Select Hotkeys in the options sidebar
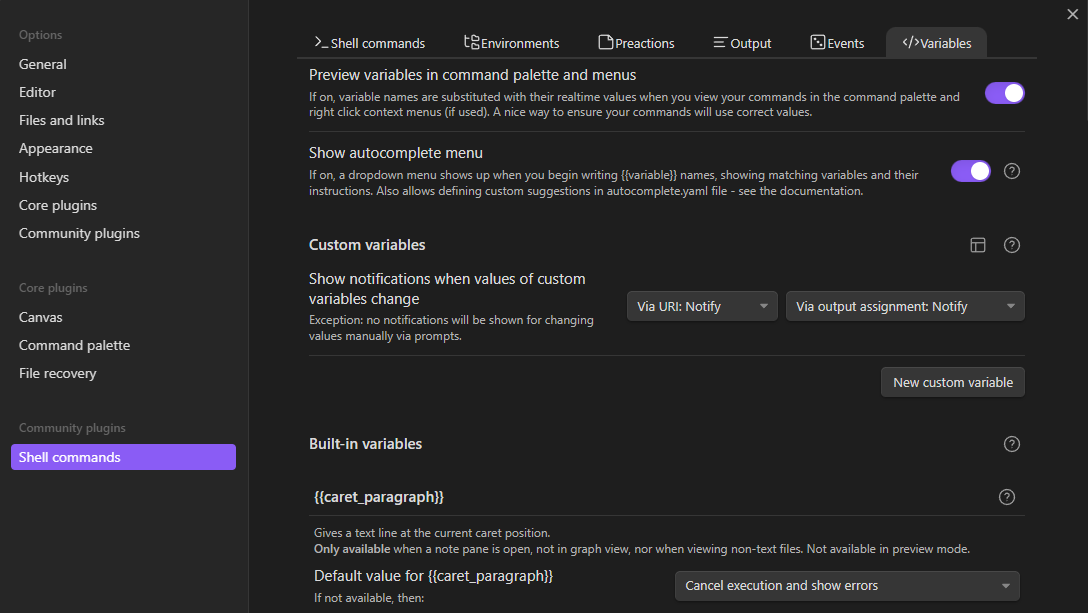This screenshot has width=1088, height=613. [x=44, y=177]
